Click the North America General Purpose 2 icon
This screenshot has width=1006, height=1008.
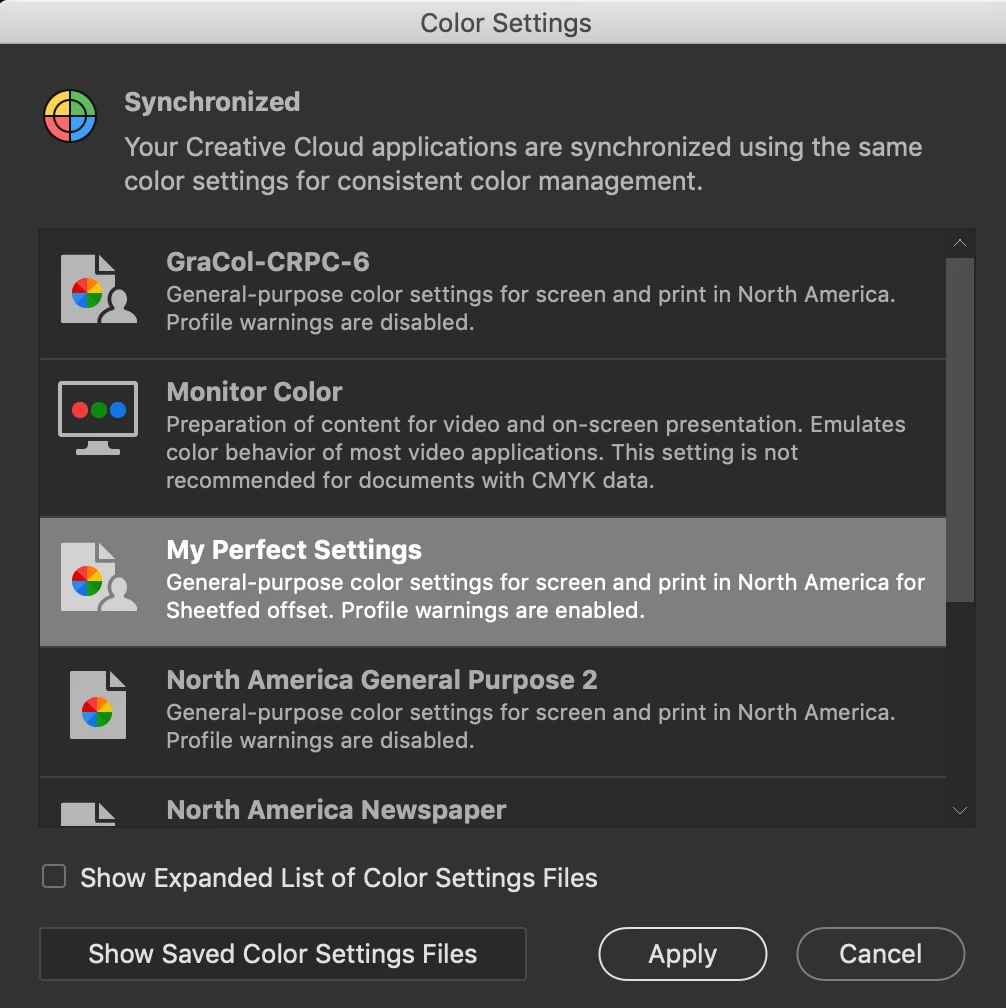98,705
